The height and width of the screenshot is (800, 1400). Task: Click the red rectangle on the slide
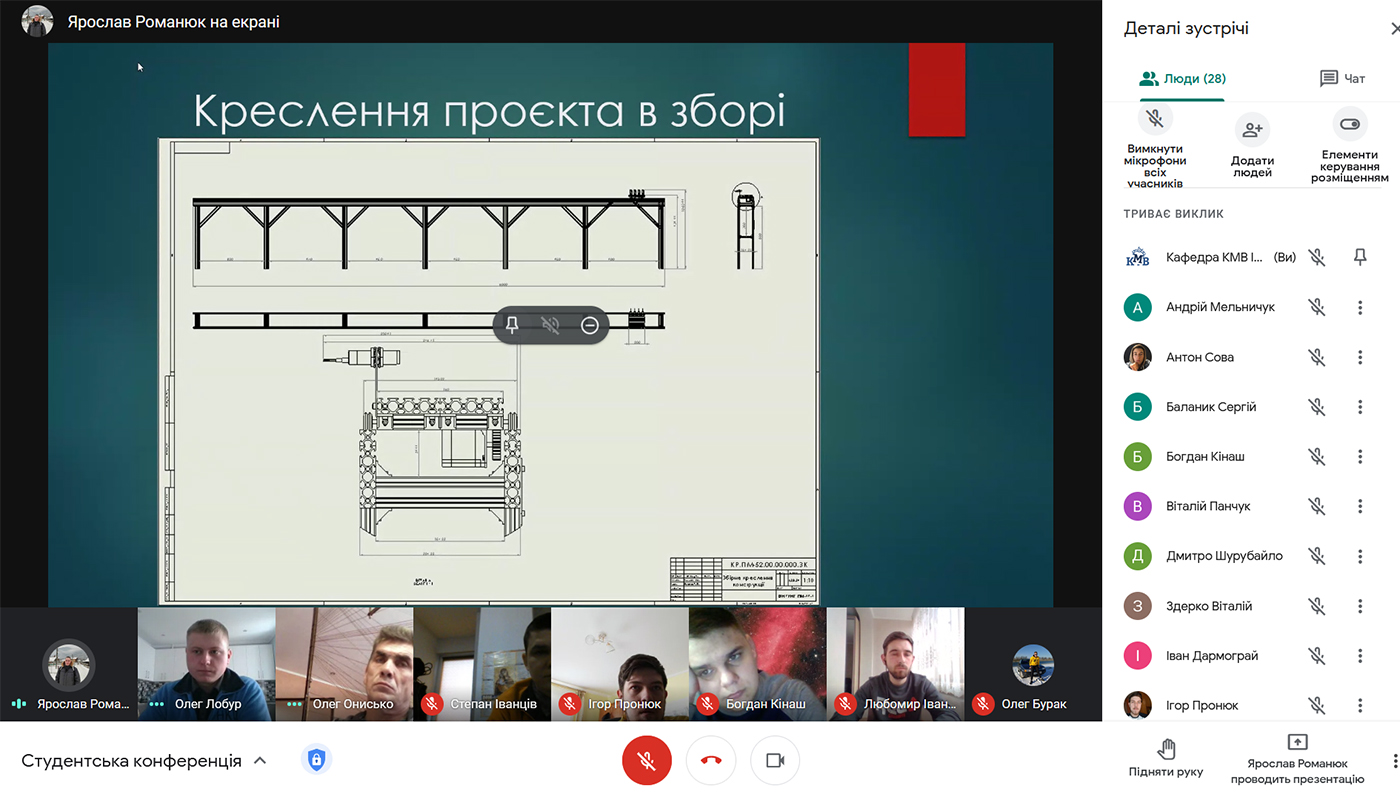click(x=936, y=90)
